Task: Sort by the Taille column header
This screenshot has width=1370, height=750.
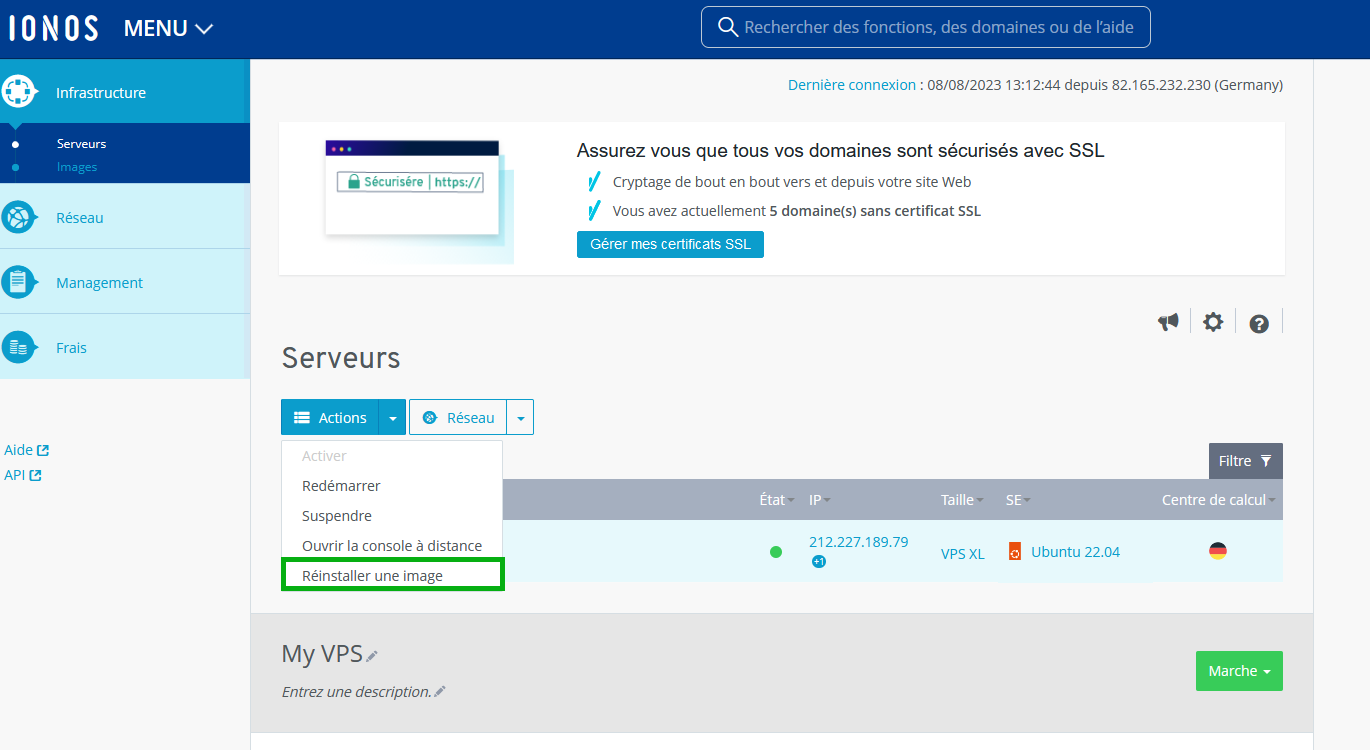Action: (962, 500)
